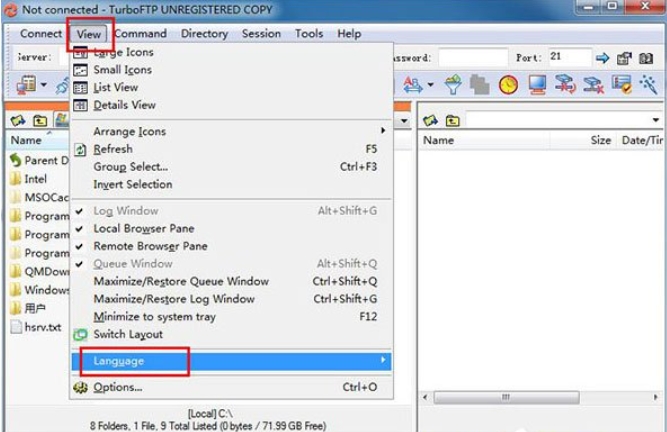Open the Tools menu
This screenshot has width=667, height=432.
[309, 34]
